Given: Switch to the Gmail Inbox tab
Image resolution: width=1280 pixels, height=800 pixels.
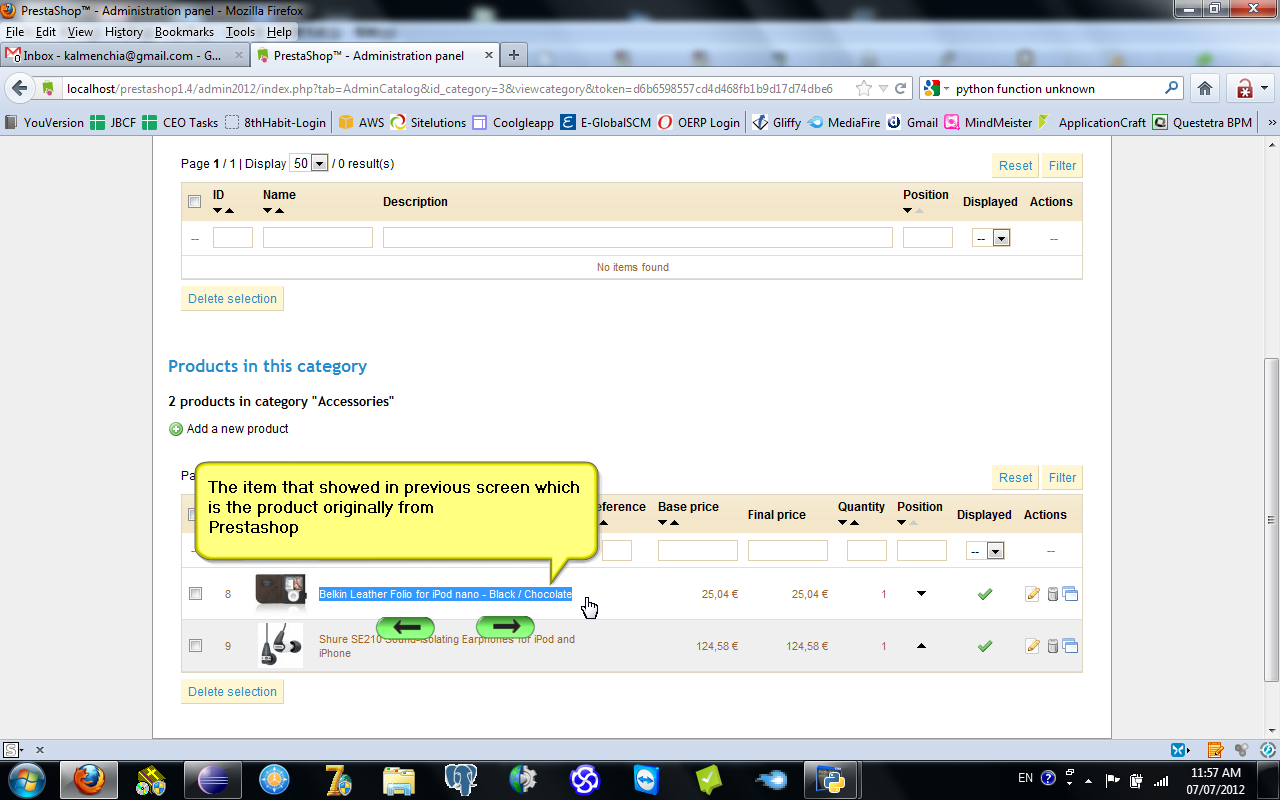Looking at the screenshot, I should coord(123,56).
